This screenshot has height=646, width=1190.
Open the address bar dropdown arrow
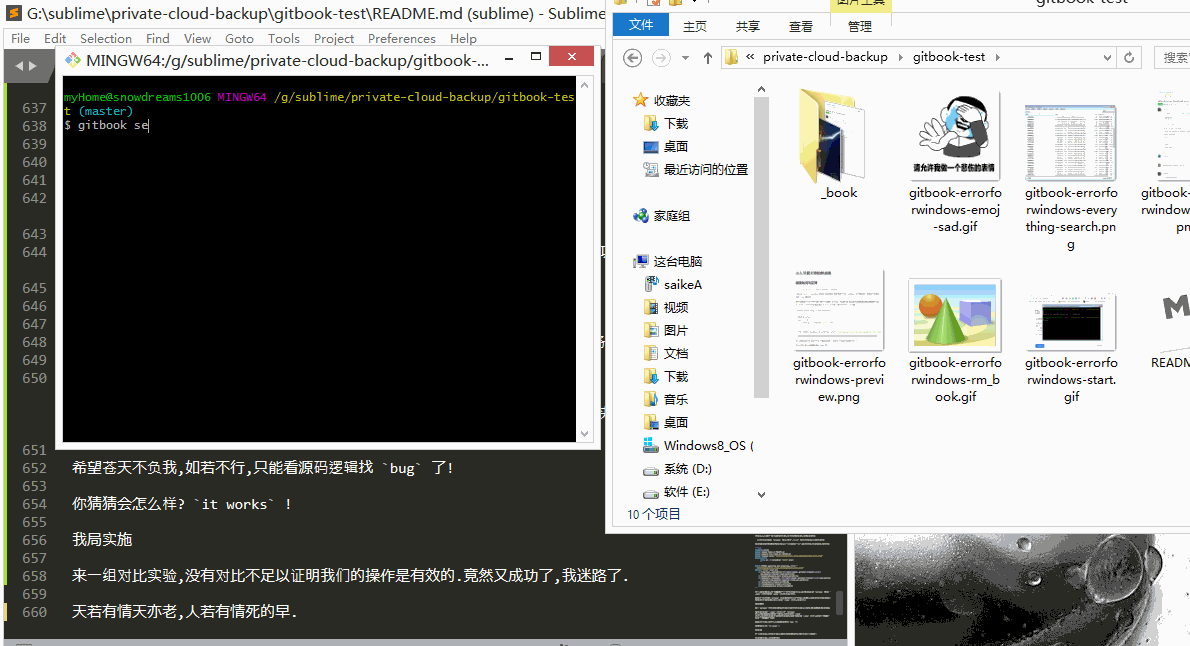point(1107,57)
